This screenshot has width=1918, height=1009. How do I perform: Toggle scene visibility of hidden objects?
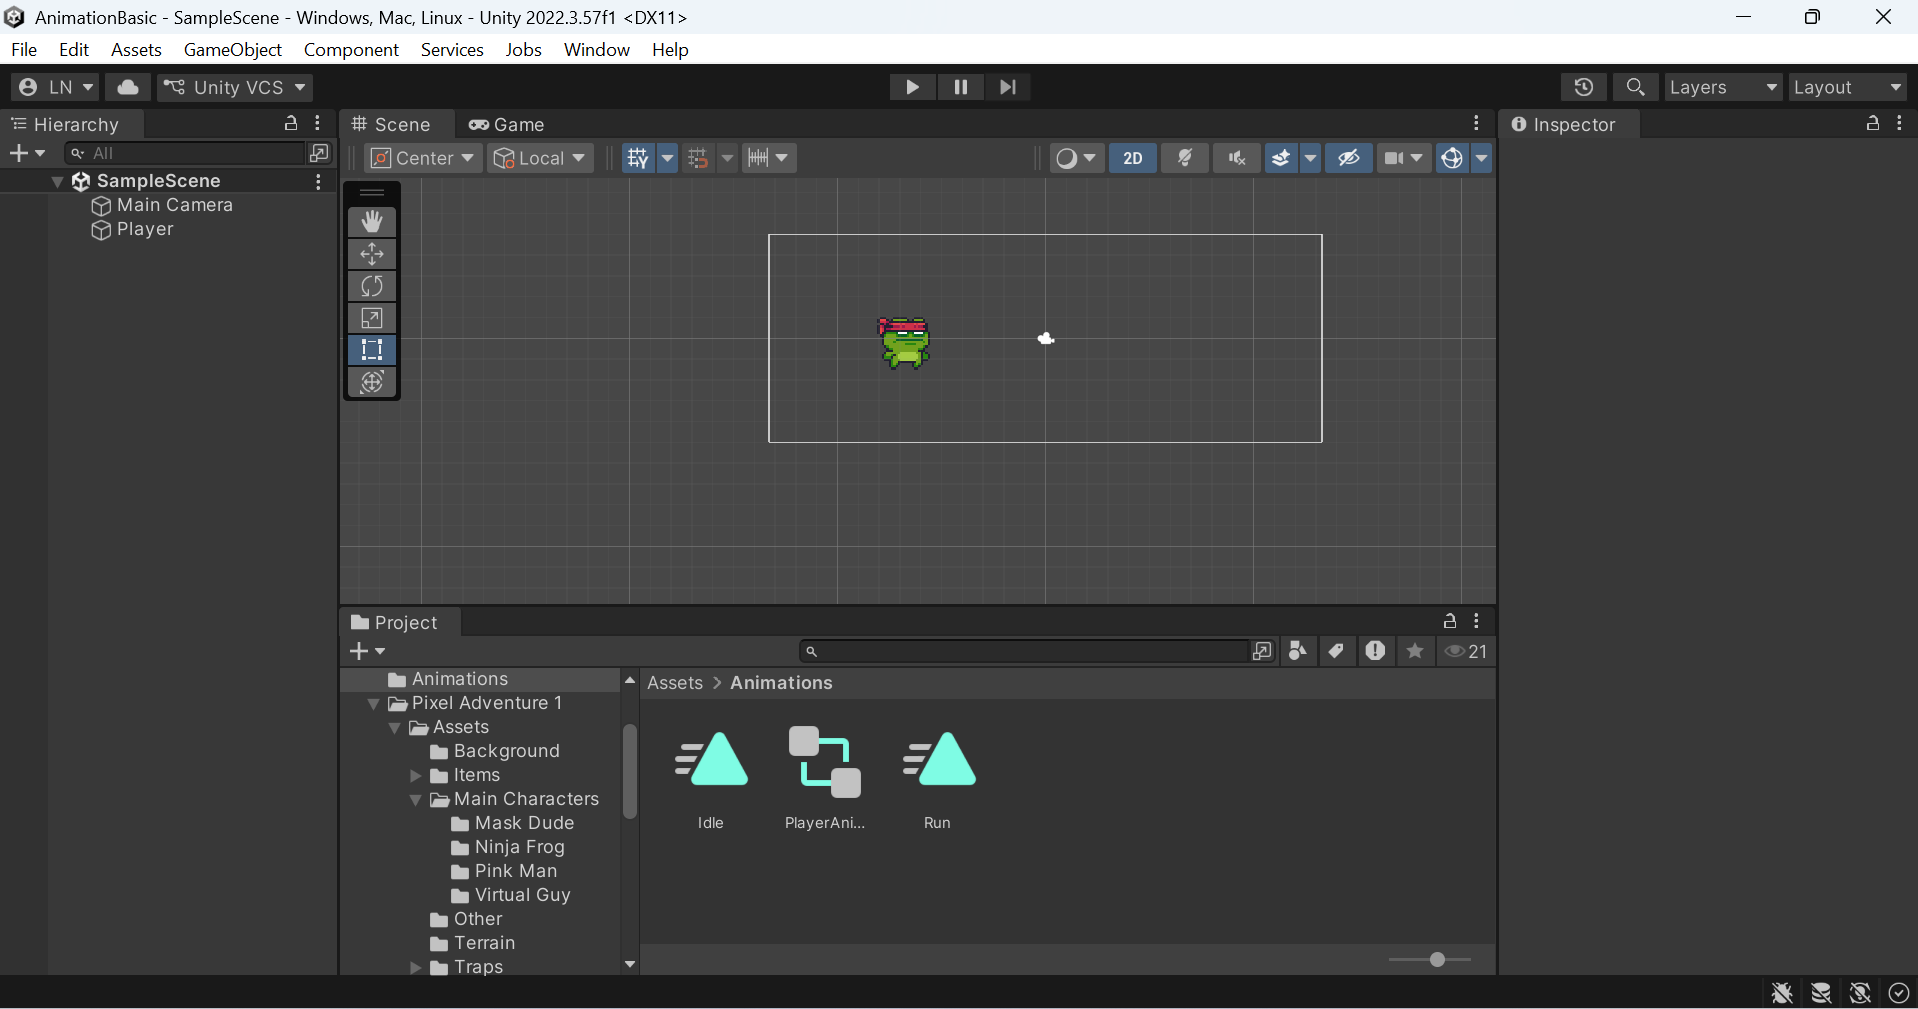[1349, 158]
